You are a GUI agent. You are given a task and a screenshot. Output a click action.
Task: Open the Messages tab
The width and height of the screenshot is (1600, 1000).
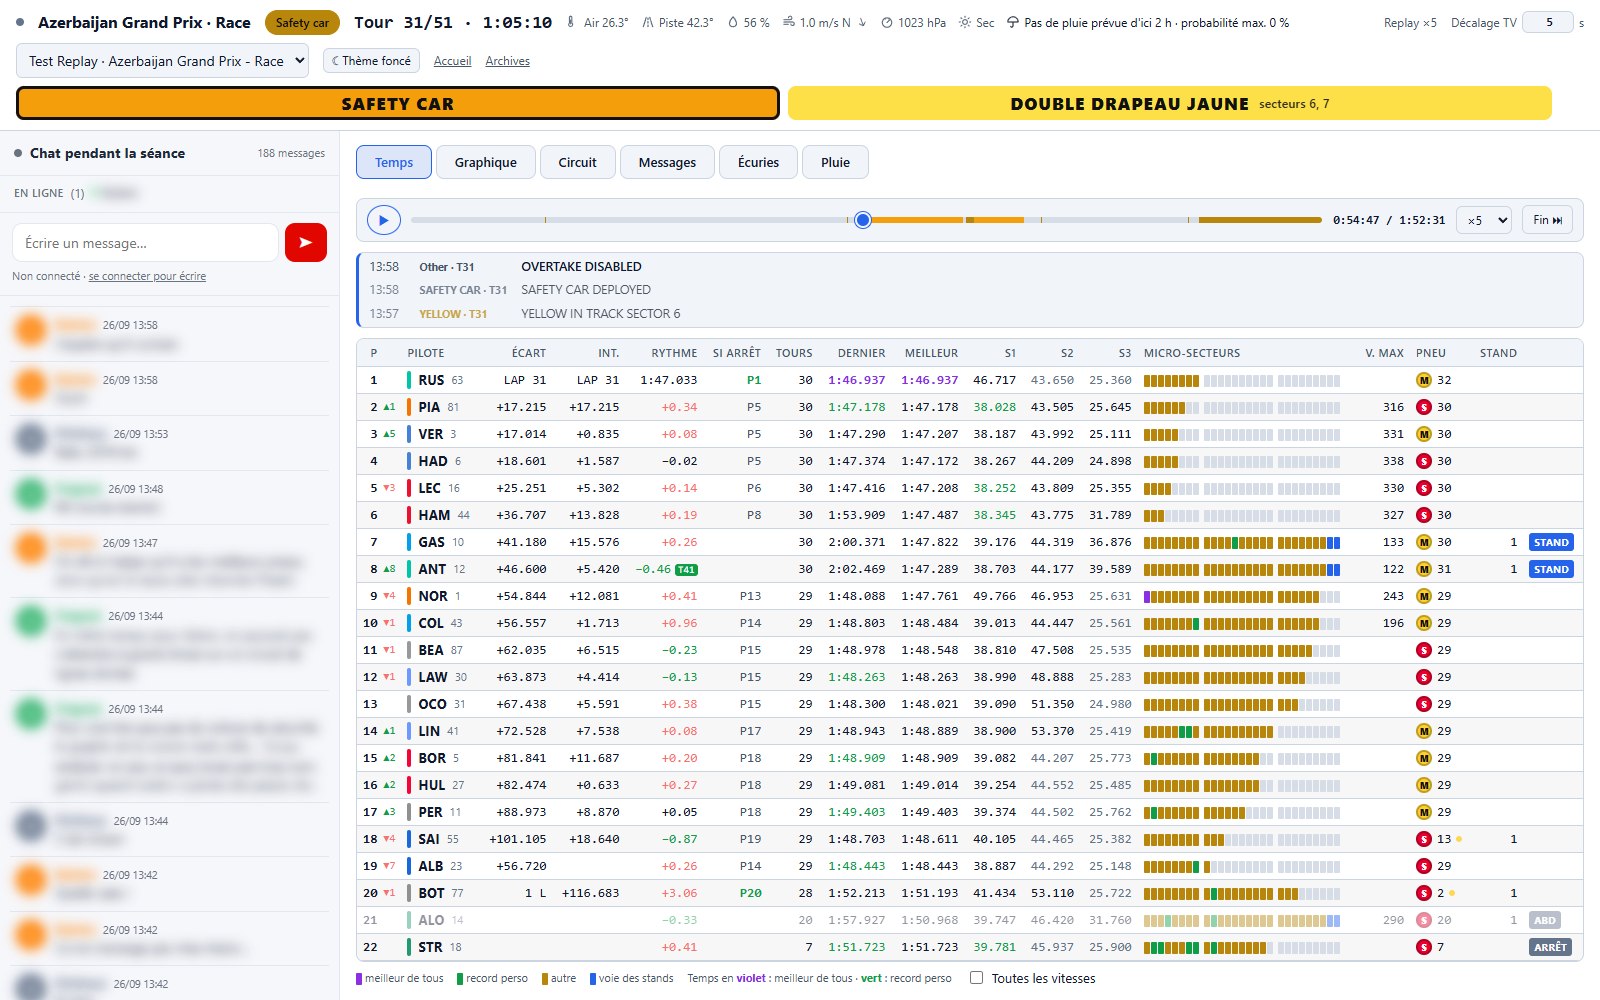click(x=667, y=162)
